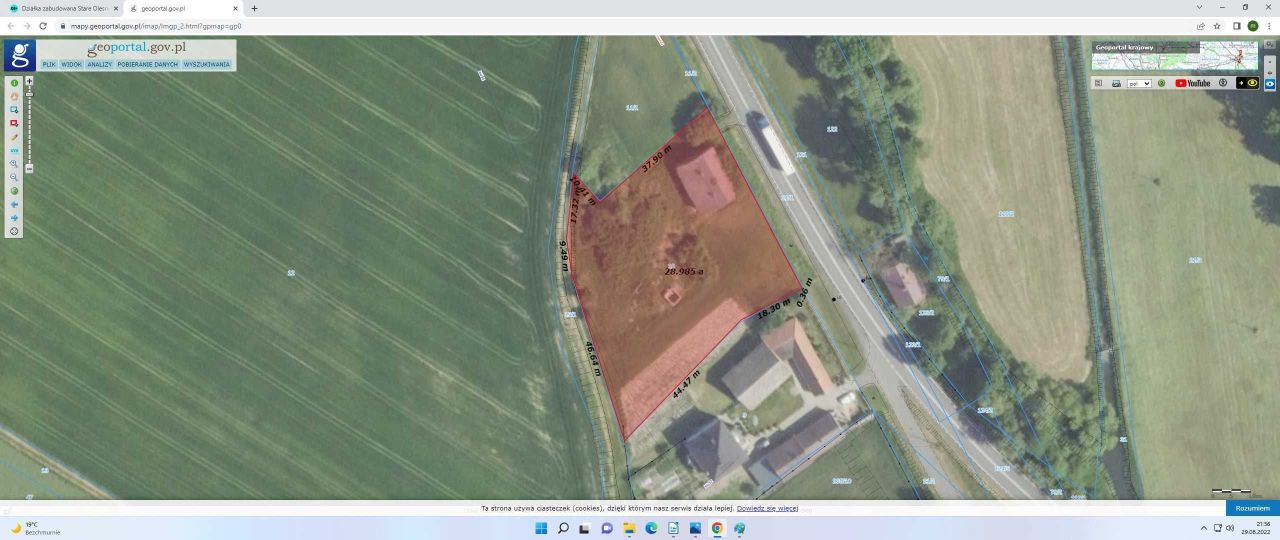Viewport: 1280px width, 540px height.
Task: Open the WYSZUKIWANIA menu
Action: 207,64
